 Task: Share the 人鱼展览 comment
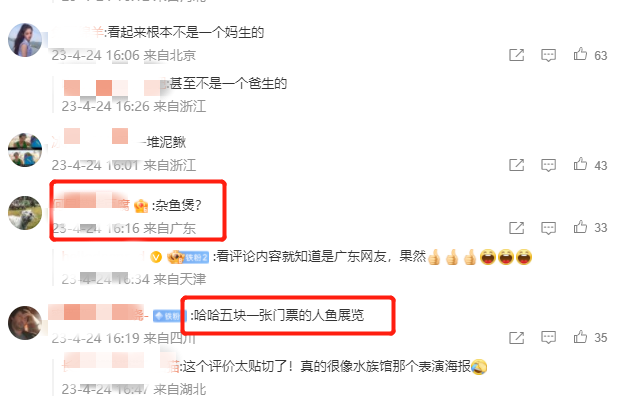point(516,338)
